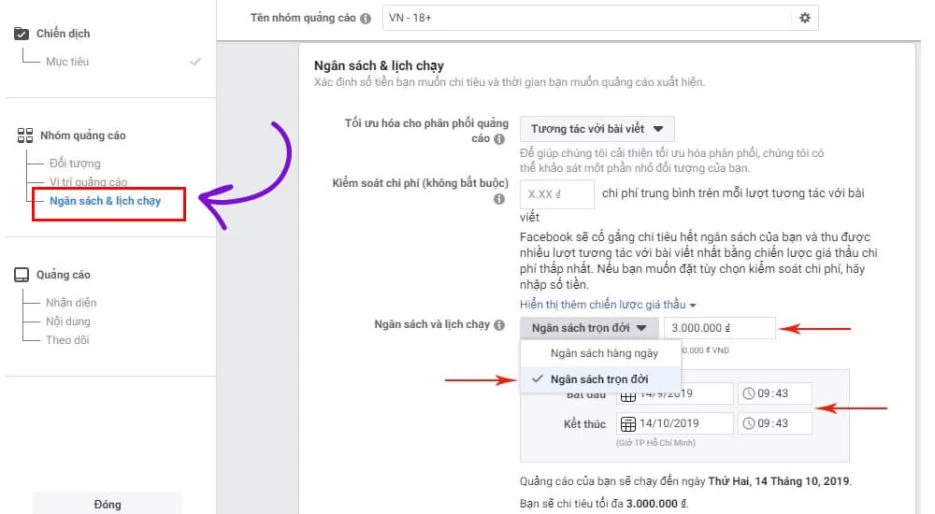
Task: Click the end date field 14/10/2019
Action: pos(675,423)
